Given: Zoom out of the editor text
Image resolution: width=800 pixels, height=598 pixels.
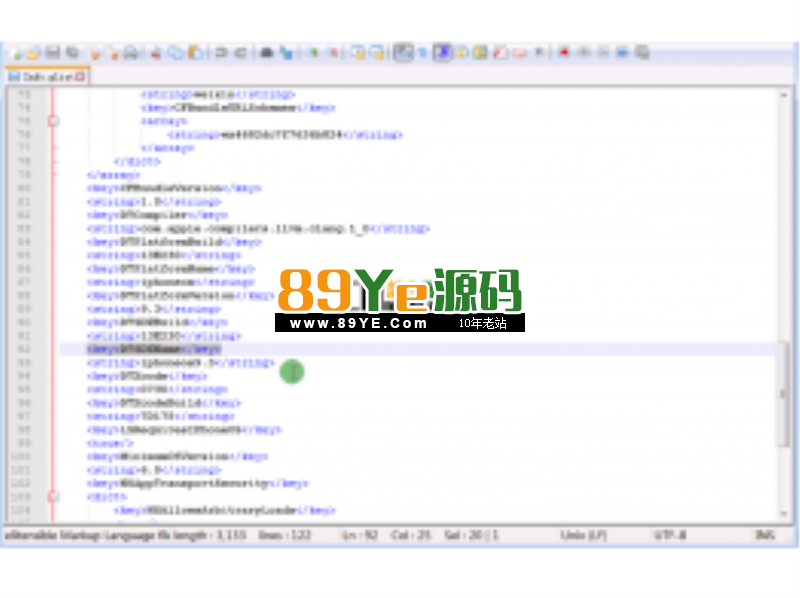Looking at the screenshot, I should coord(333,53).
